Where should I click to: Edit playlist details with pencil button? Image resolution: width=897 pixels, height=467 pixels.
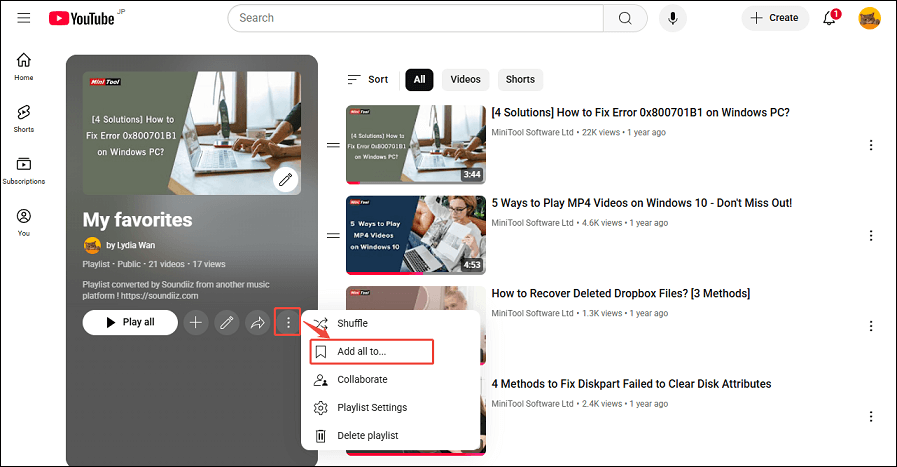point(227,323)
